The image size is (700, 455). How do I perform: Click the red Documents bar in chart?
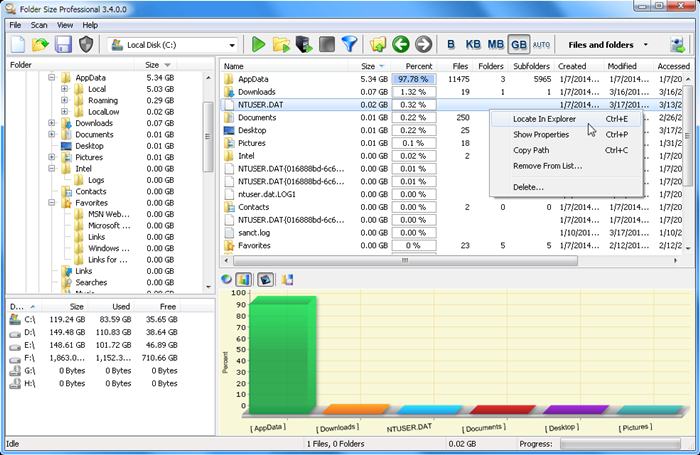click(502, 409)
